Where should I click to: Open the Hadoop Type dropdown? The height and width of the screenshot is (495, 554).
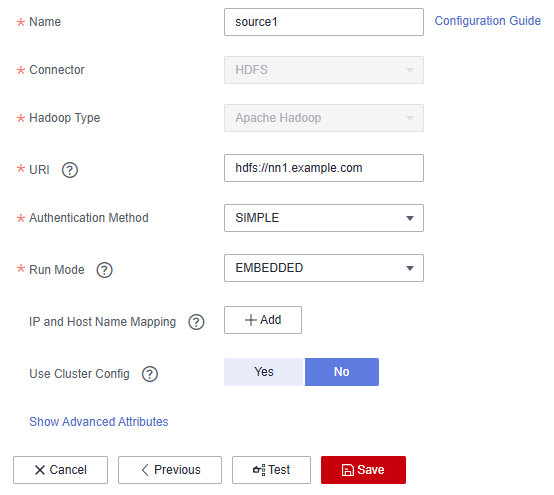[324, 118]
